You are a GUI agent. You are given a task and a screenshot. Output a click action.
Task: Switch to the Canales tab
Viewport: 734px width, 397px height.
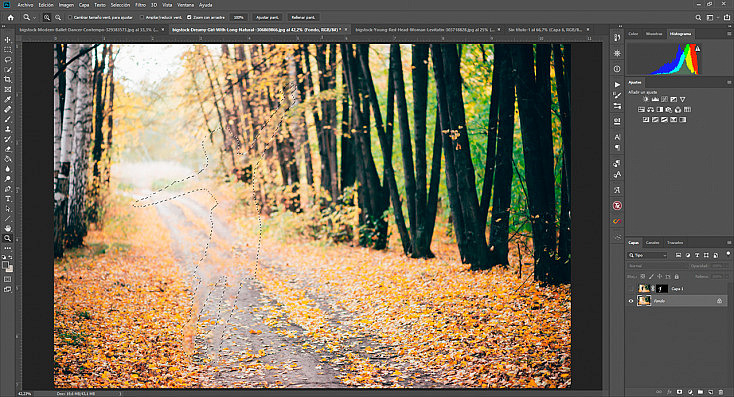click(653, 243)
